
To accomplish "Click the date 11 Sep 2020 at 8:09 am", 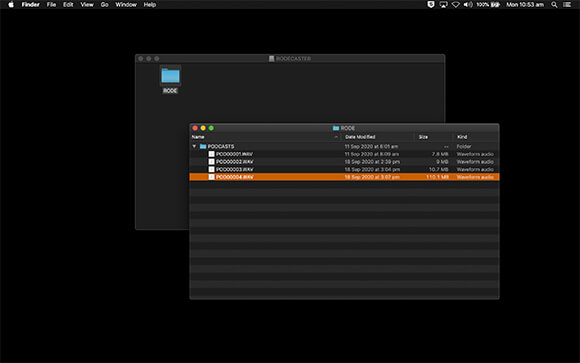I will [x=372, y=154].
